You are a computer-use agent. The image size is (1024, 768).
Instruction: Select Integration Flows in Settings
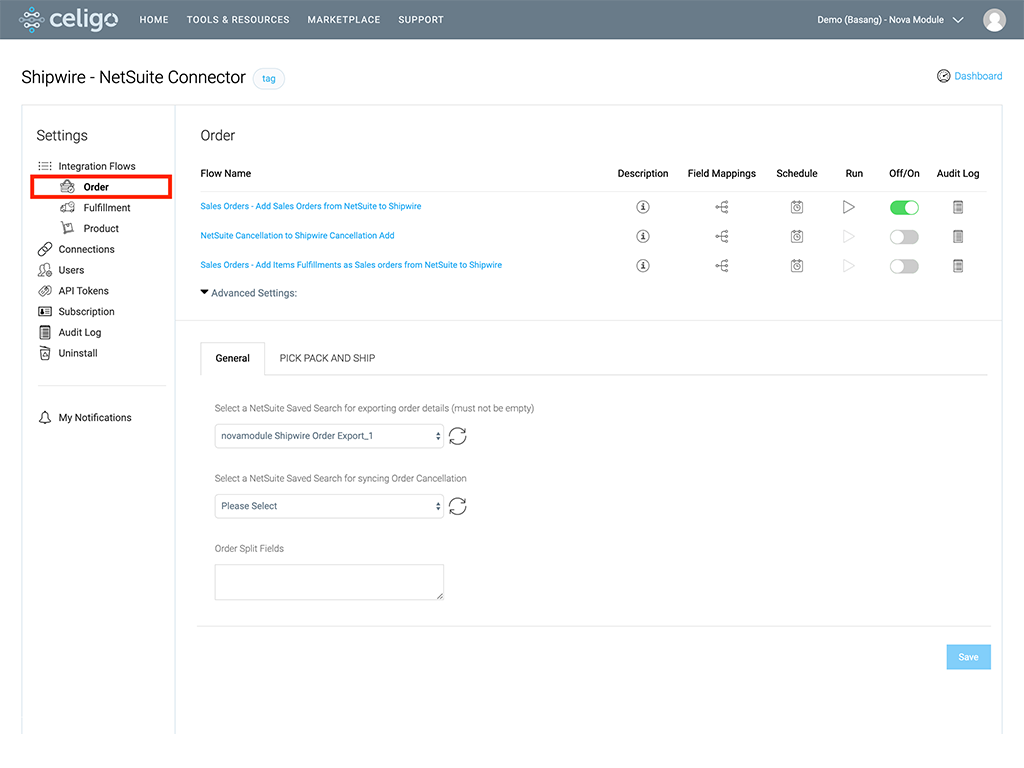pos(87,166)
